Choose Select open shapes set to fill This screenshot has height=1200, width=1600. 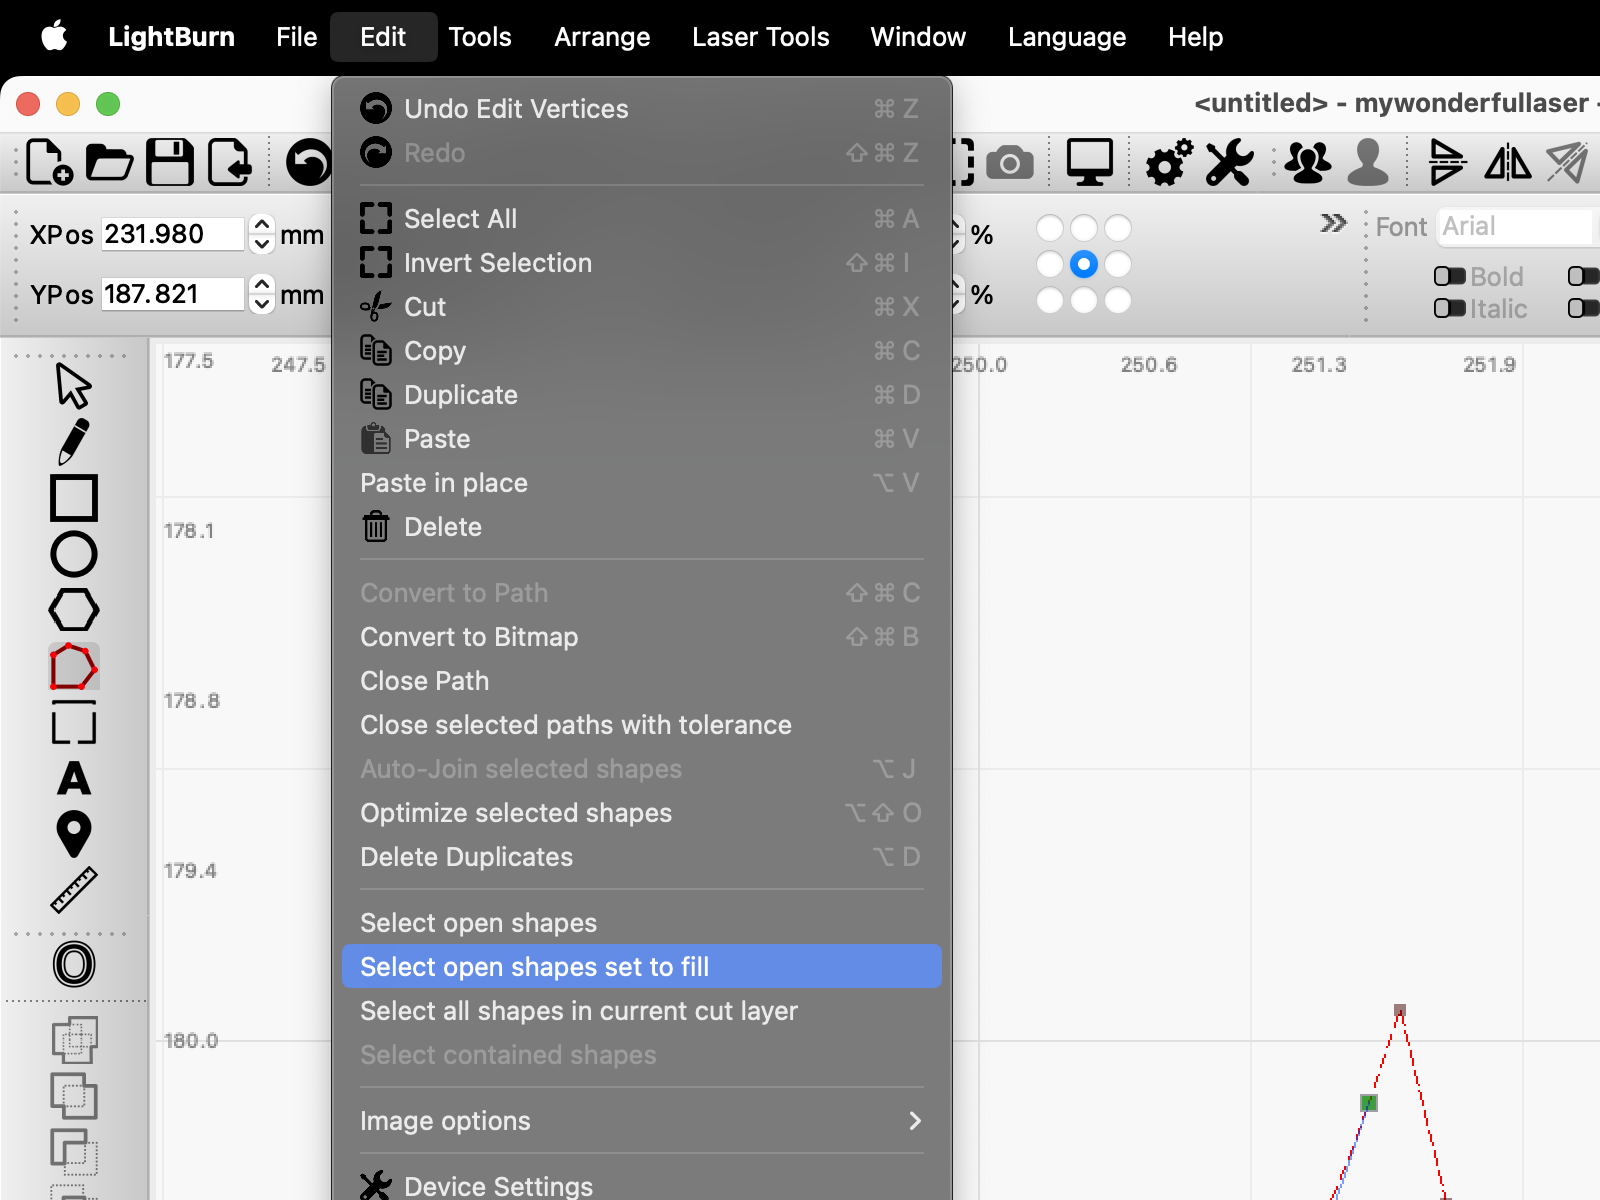coord(640,966)
